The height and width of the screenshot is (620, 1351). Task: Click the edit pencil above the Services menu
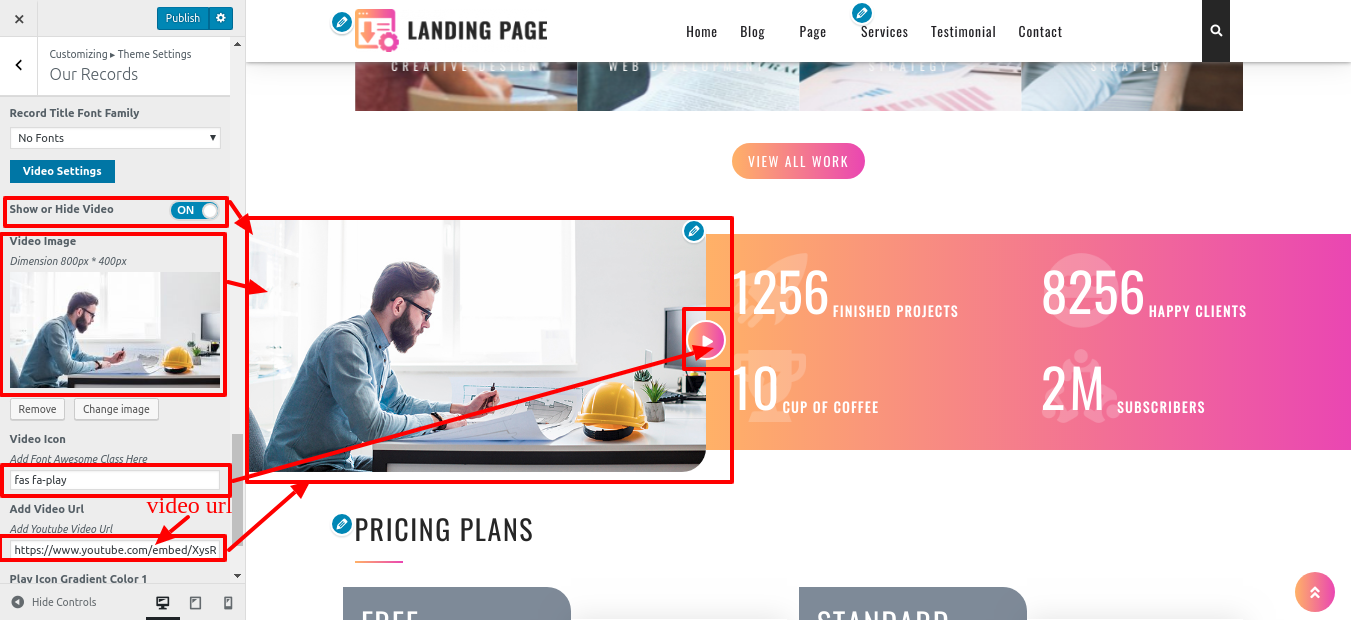point(861,13)
